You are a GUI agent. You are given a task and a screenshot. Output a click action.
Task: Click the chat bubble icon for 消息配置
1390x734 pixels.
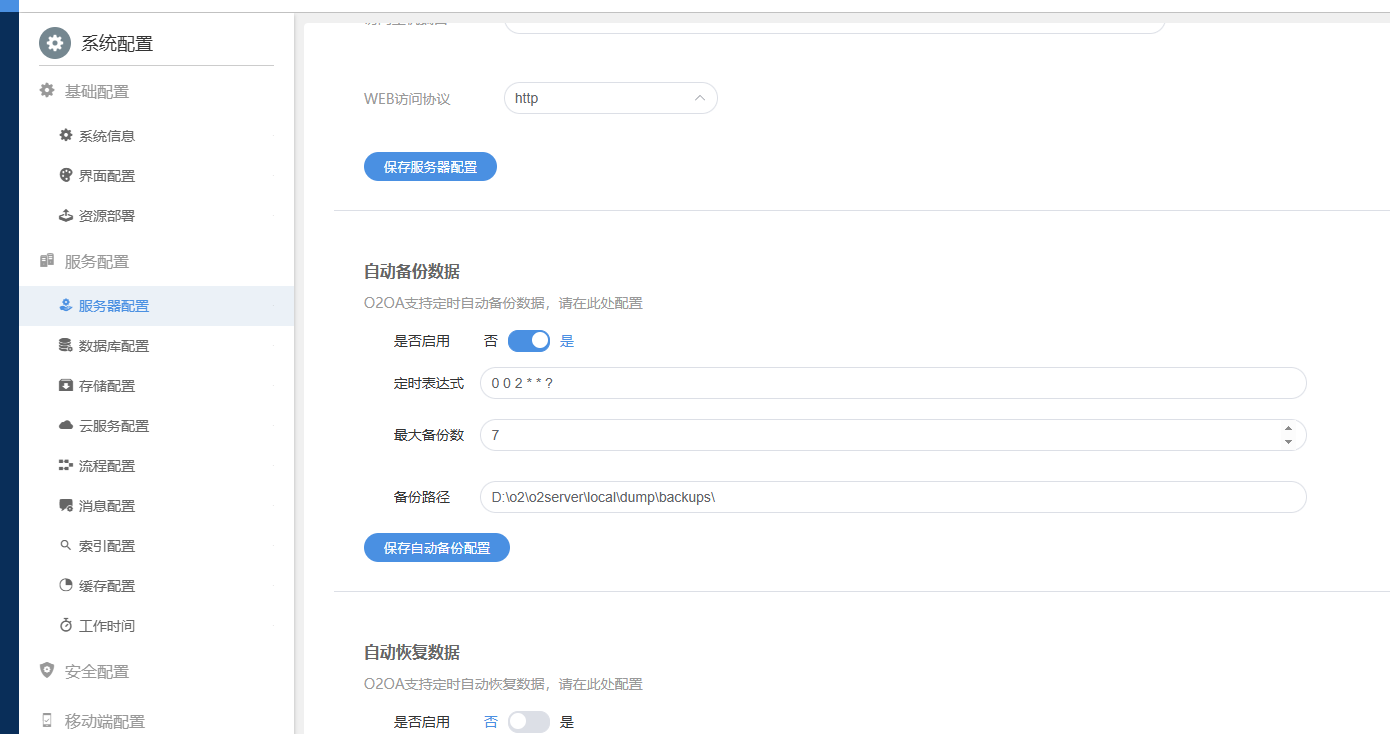tap(66, 505)
